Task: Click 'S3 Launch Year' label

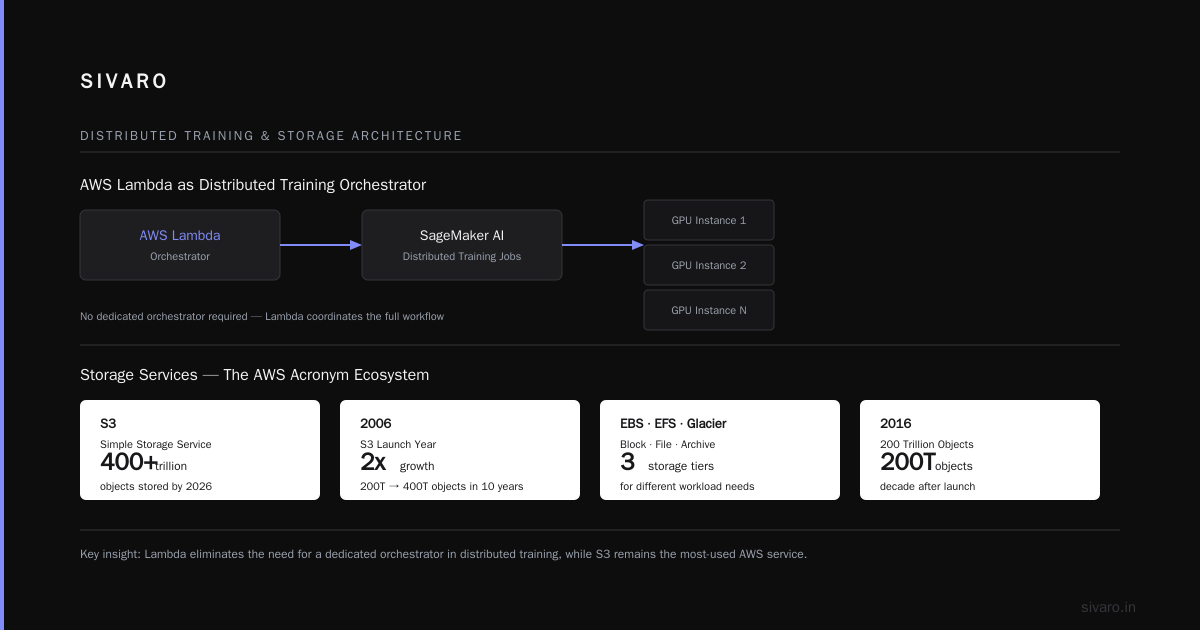Action: [398, 444]
